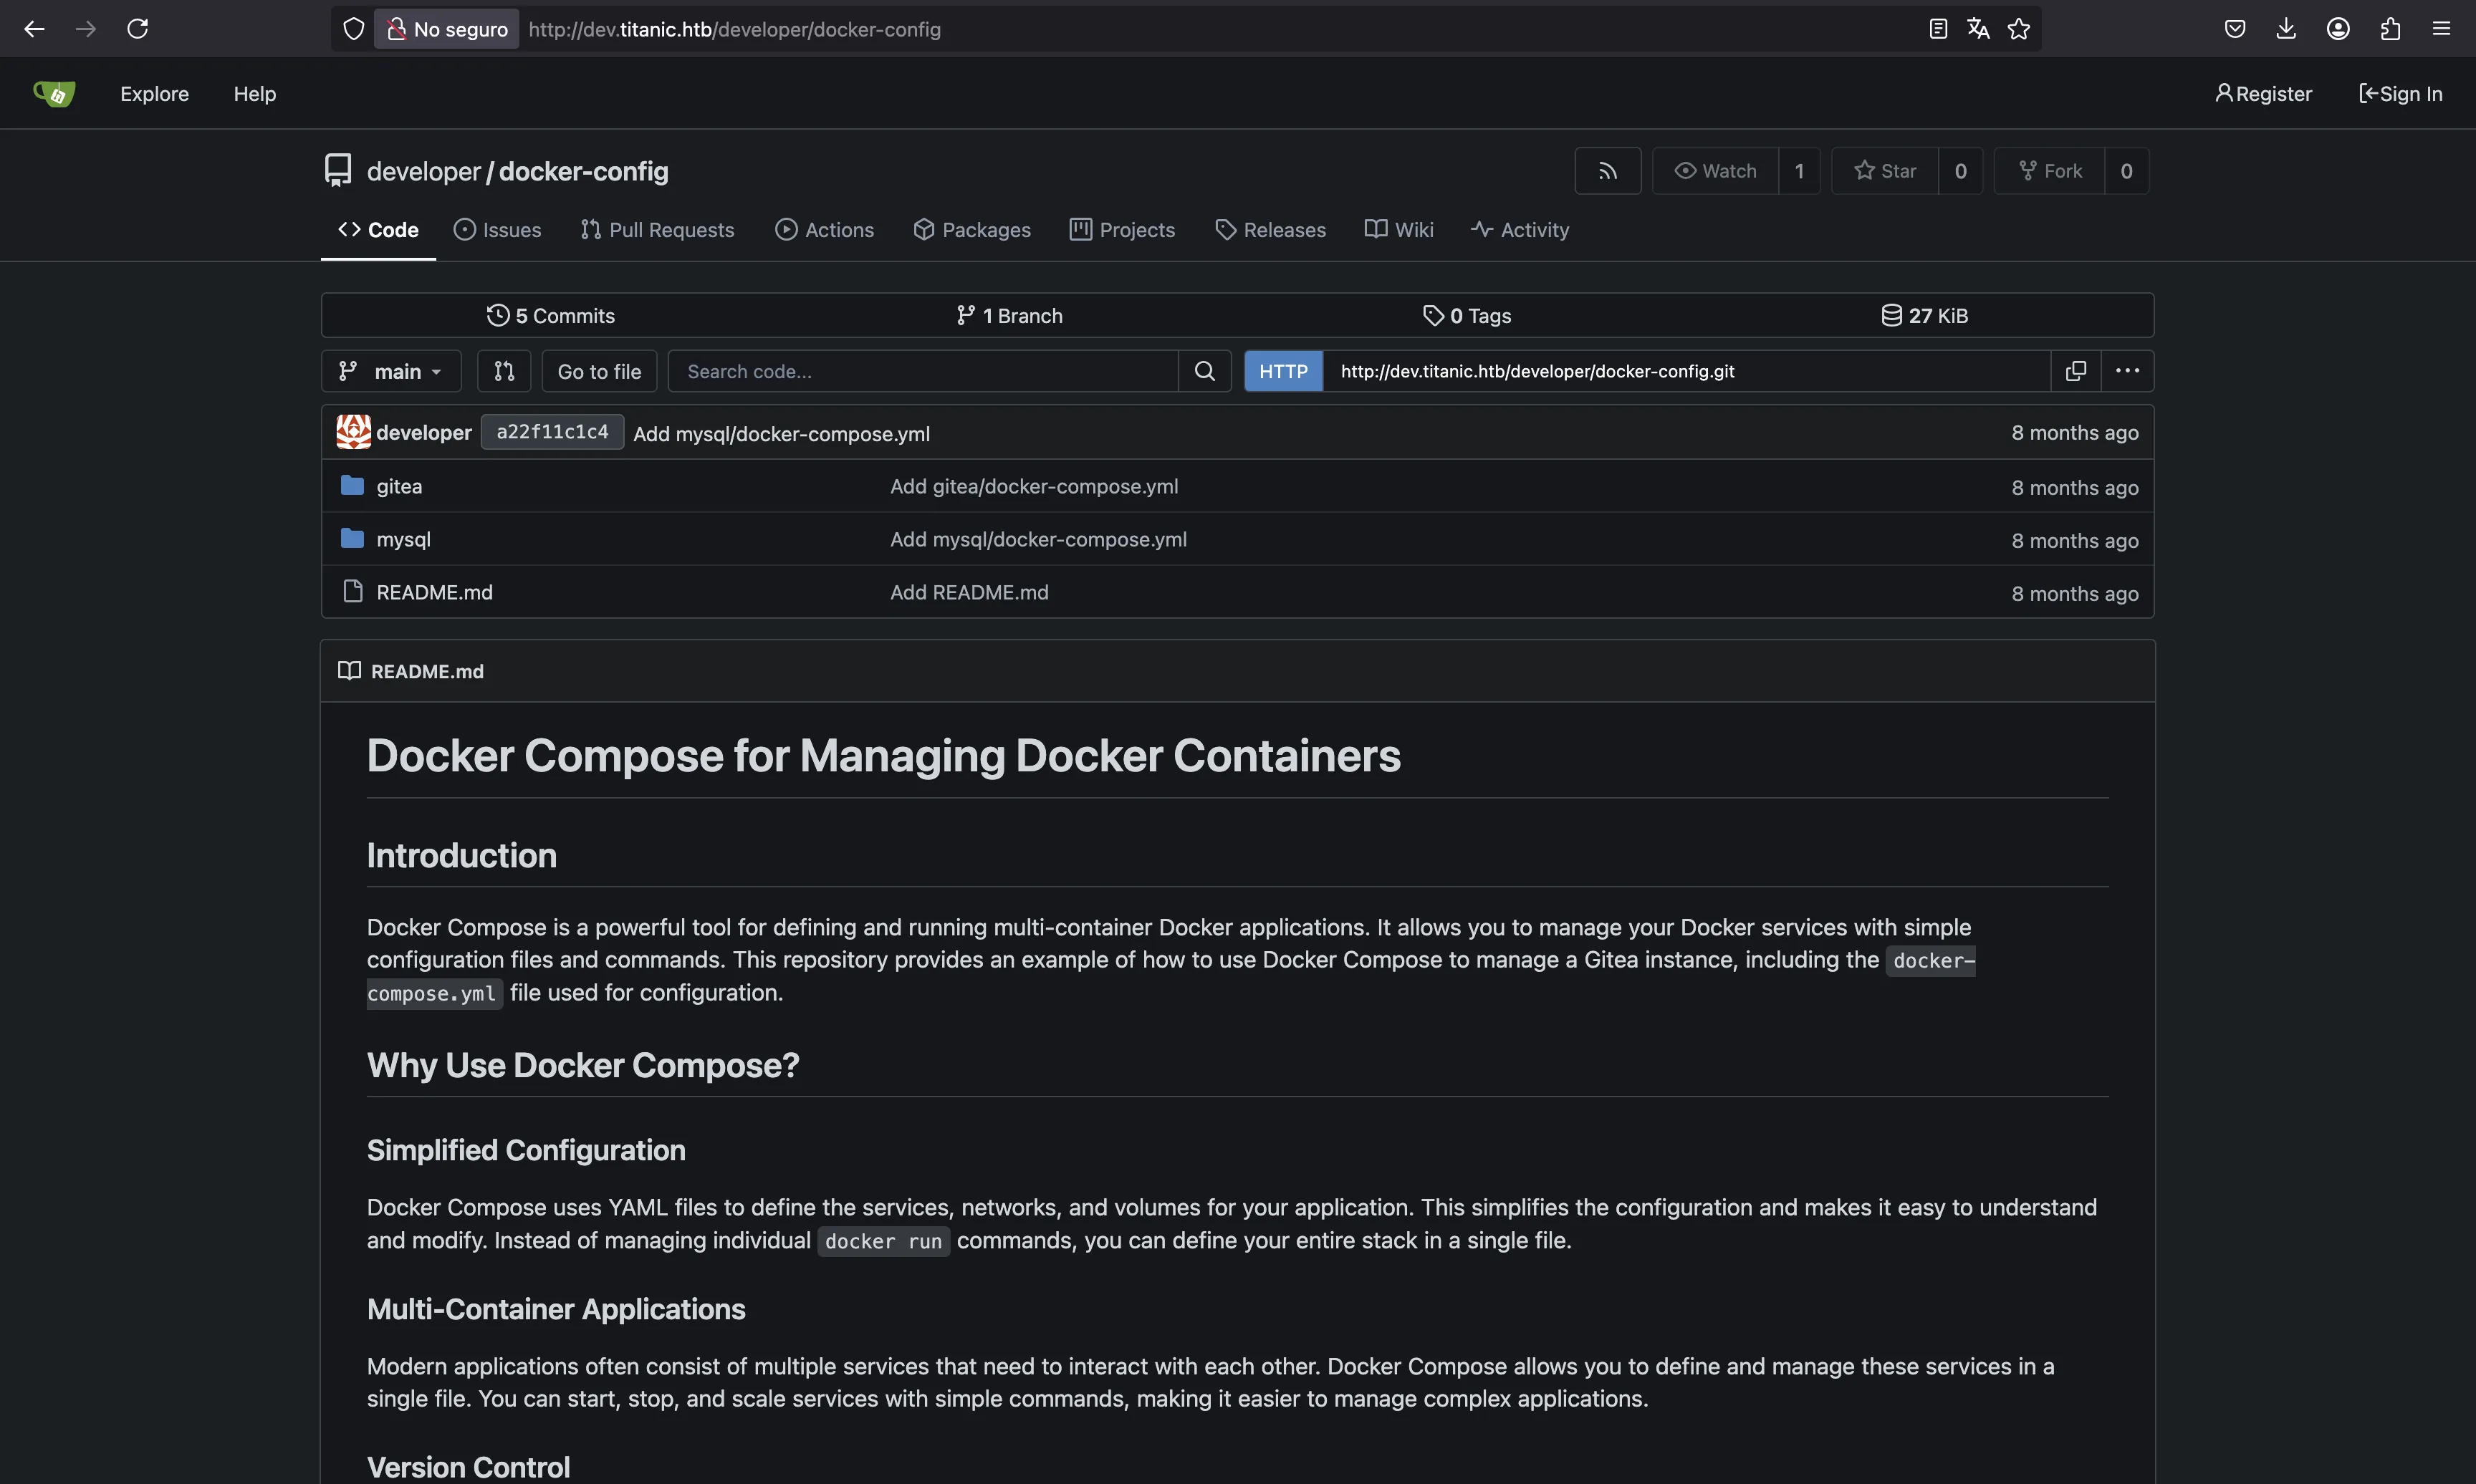
Task: Click the Watch button
Action: [x=1715, y=171]
